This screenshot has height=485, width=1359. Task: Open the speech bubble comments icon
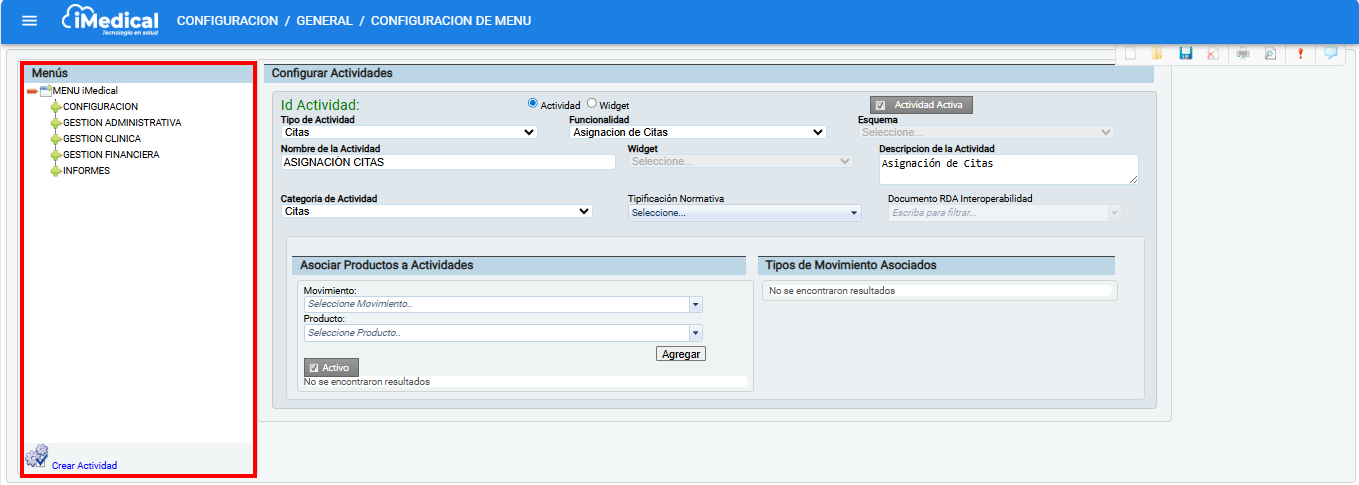(1330, 54)
